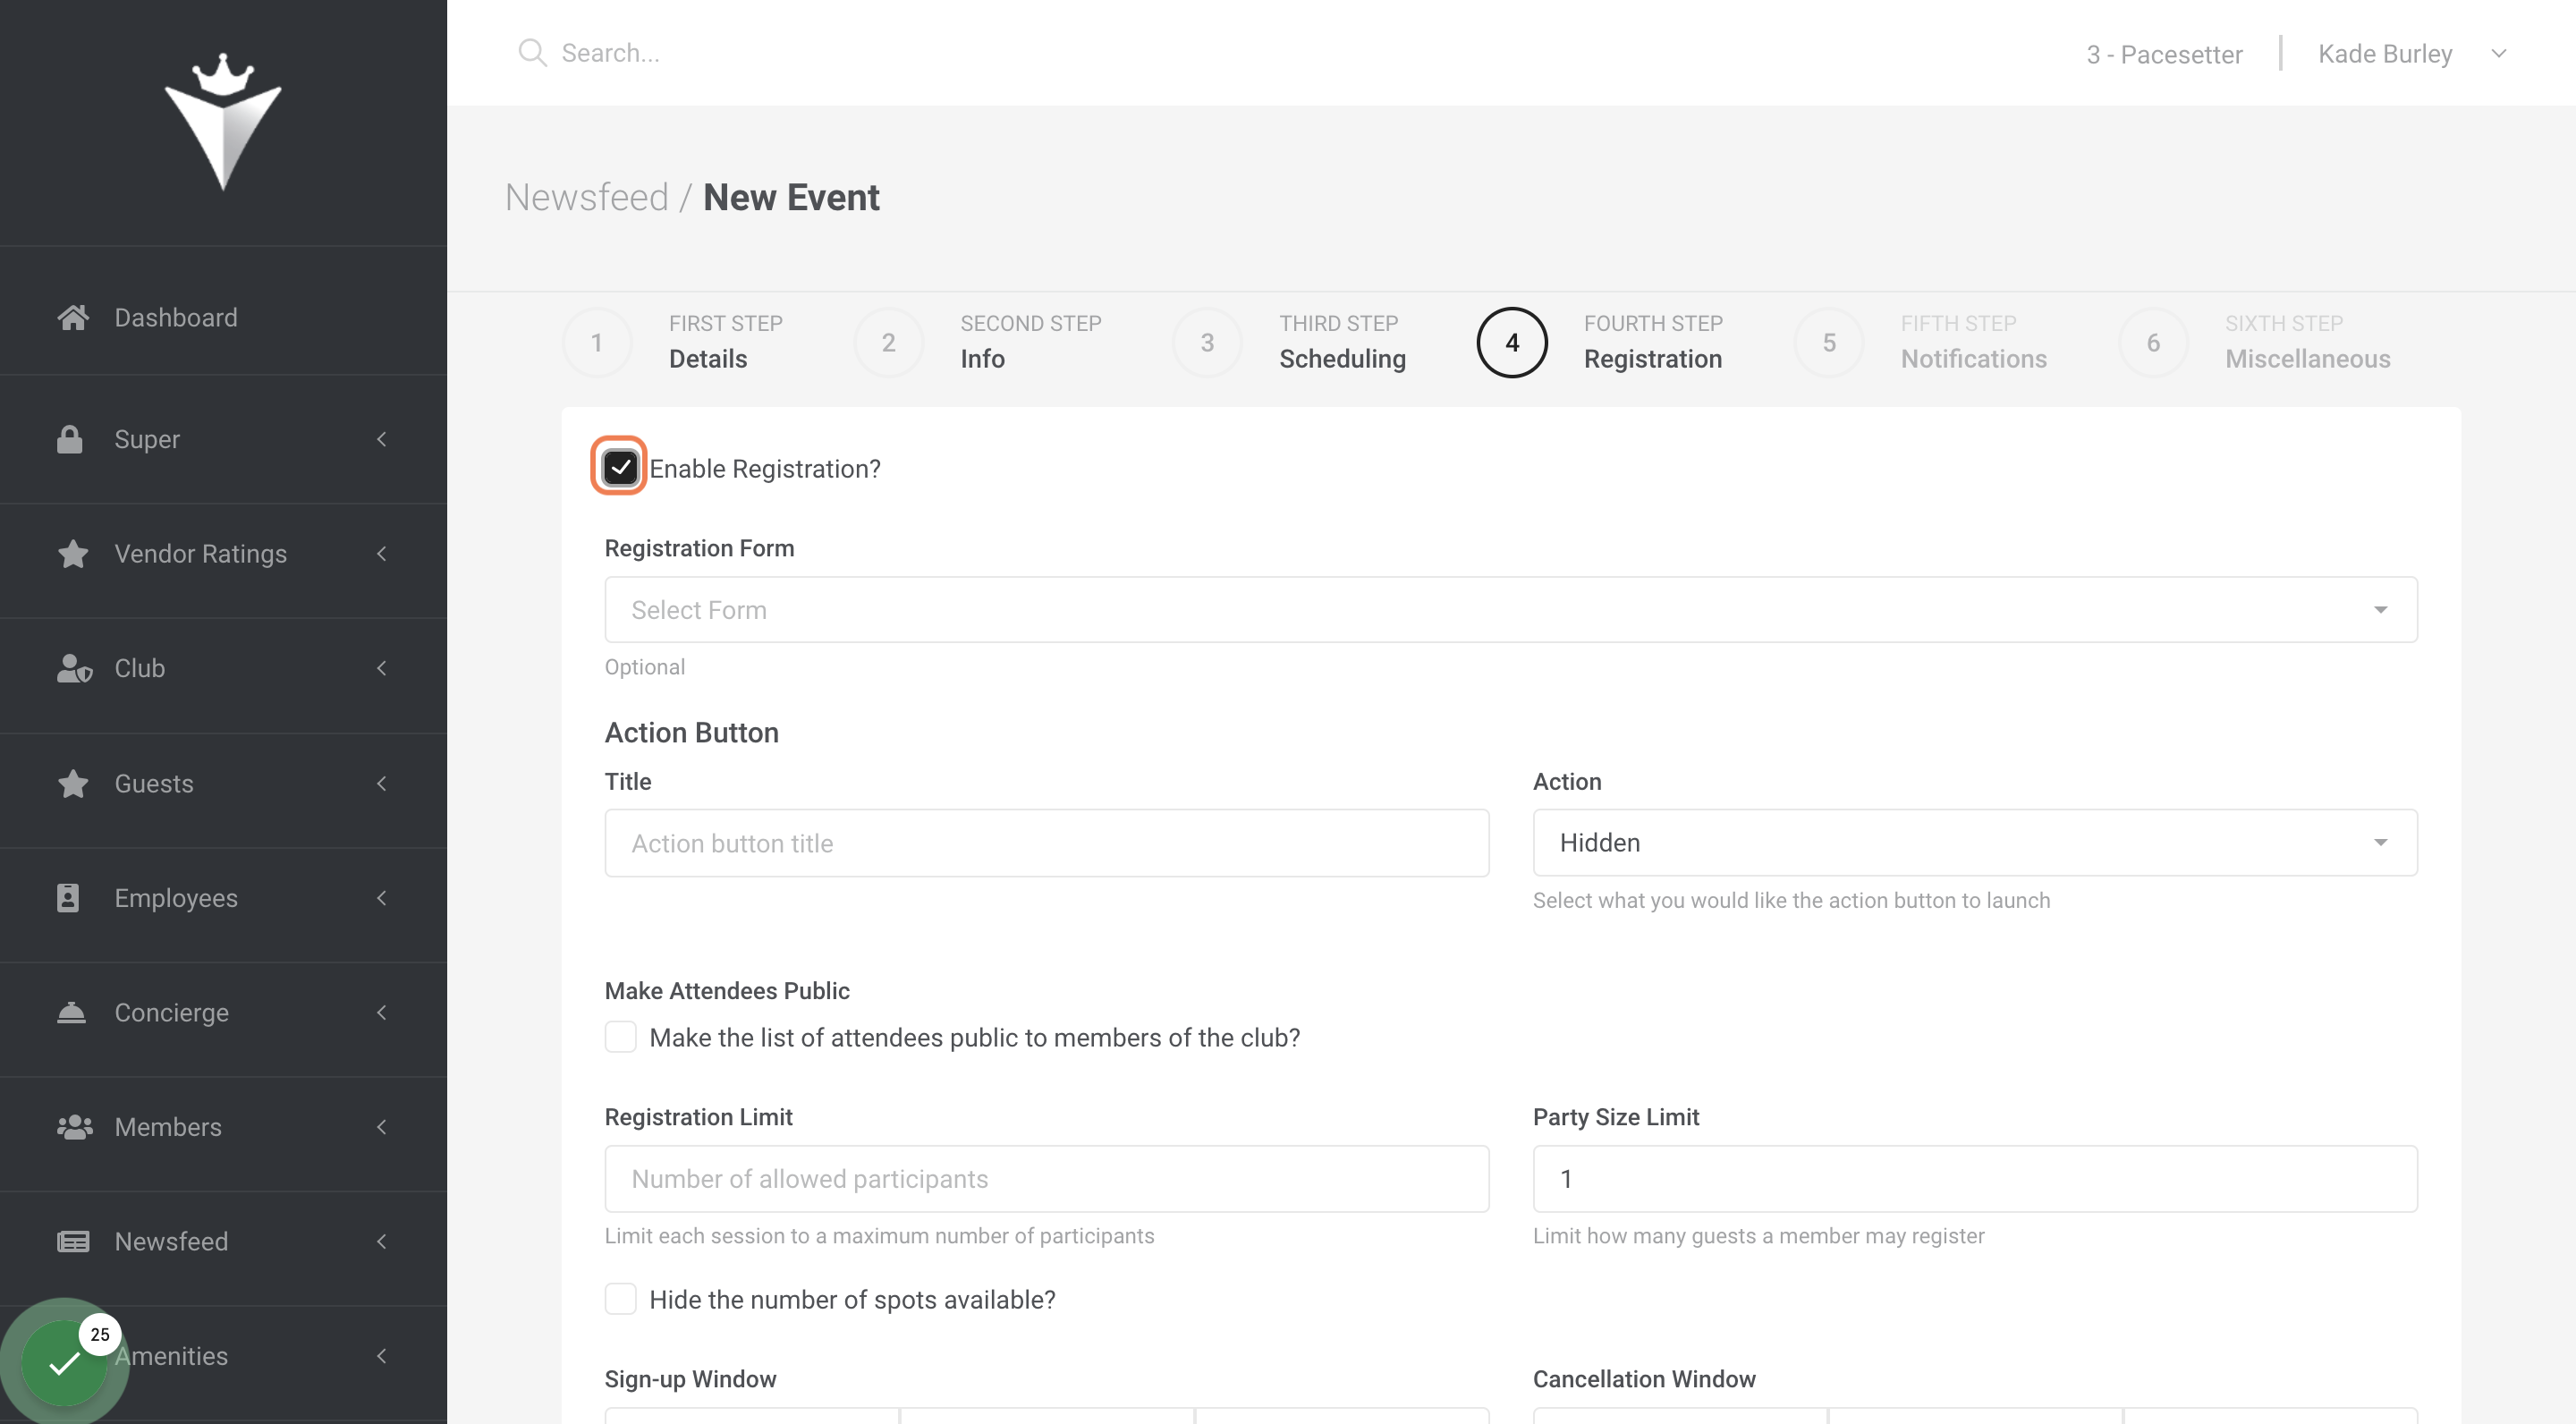Expand the Newsfeed menu chevron
The height and width of the screenshot is (1424, 2576).
[382, 1241]
